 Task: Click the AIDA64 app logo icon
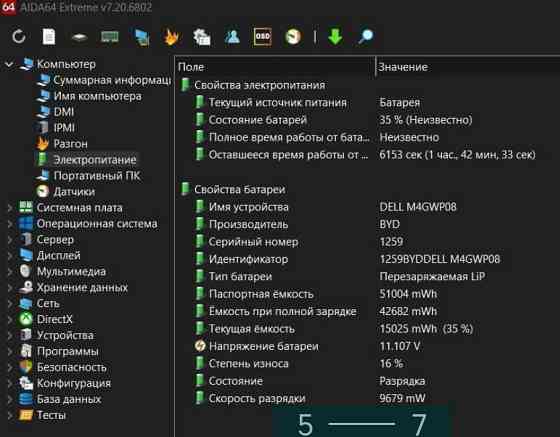click(x=8, y=7)
